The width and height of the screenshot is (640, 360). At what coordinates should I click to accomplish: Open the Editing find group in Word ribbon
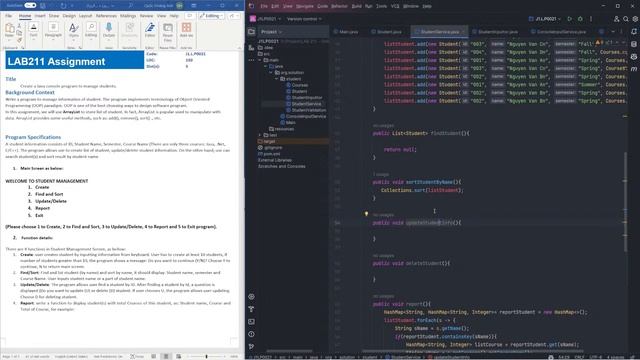tap(91, 31)
